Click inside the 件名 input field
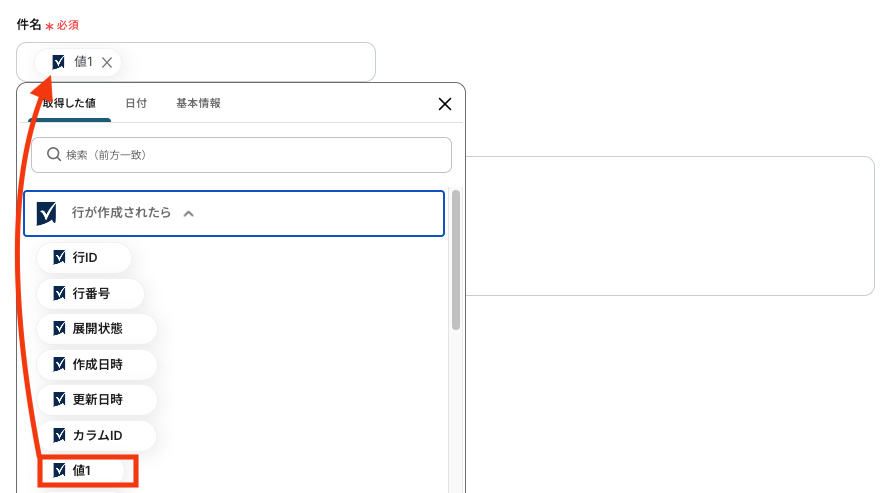Image resolution: width=892 pixels, height=493 pixels. 250,62
